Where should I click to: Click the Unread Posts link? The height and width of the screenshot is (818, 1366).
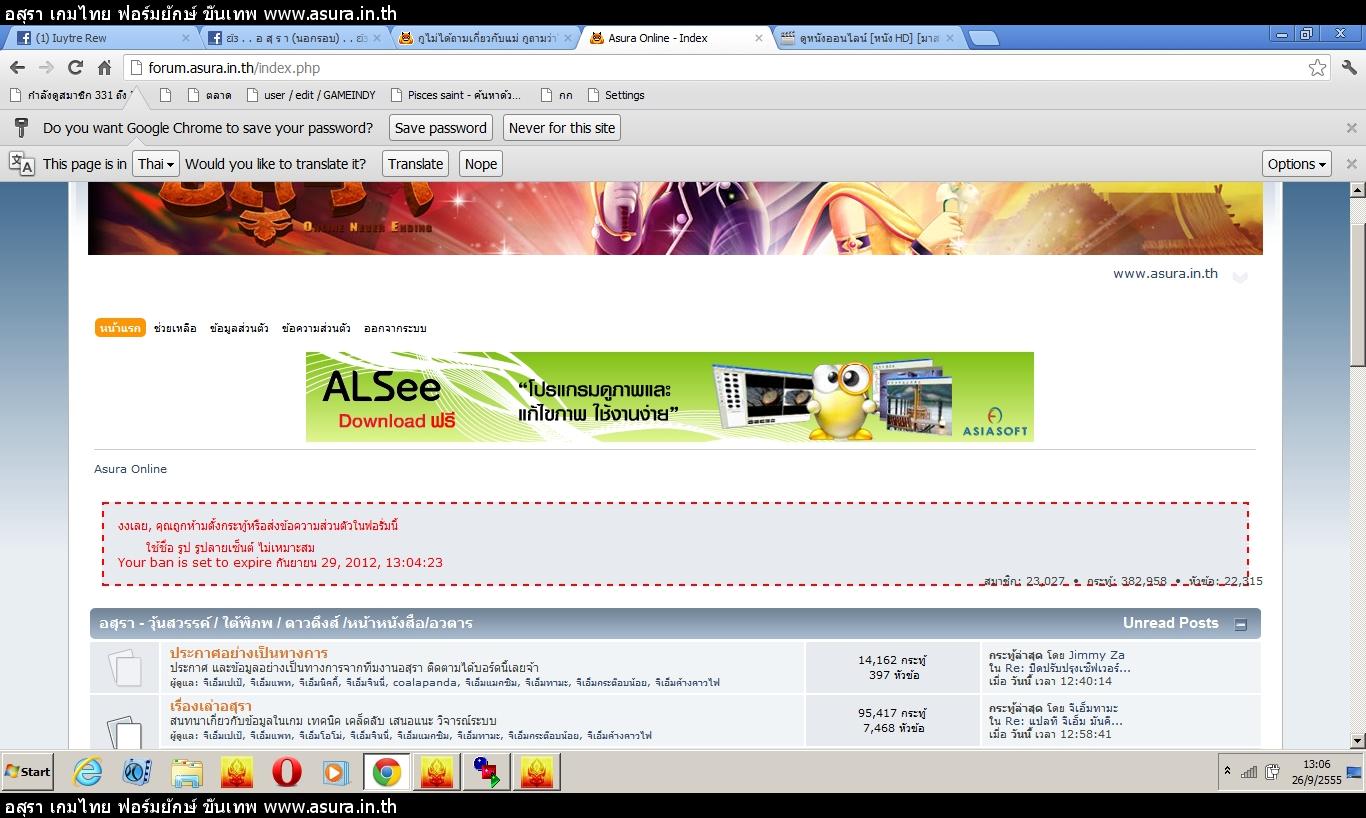point(1170,622)
